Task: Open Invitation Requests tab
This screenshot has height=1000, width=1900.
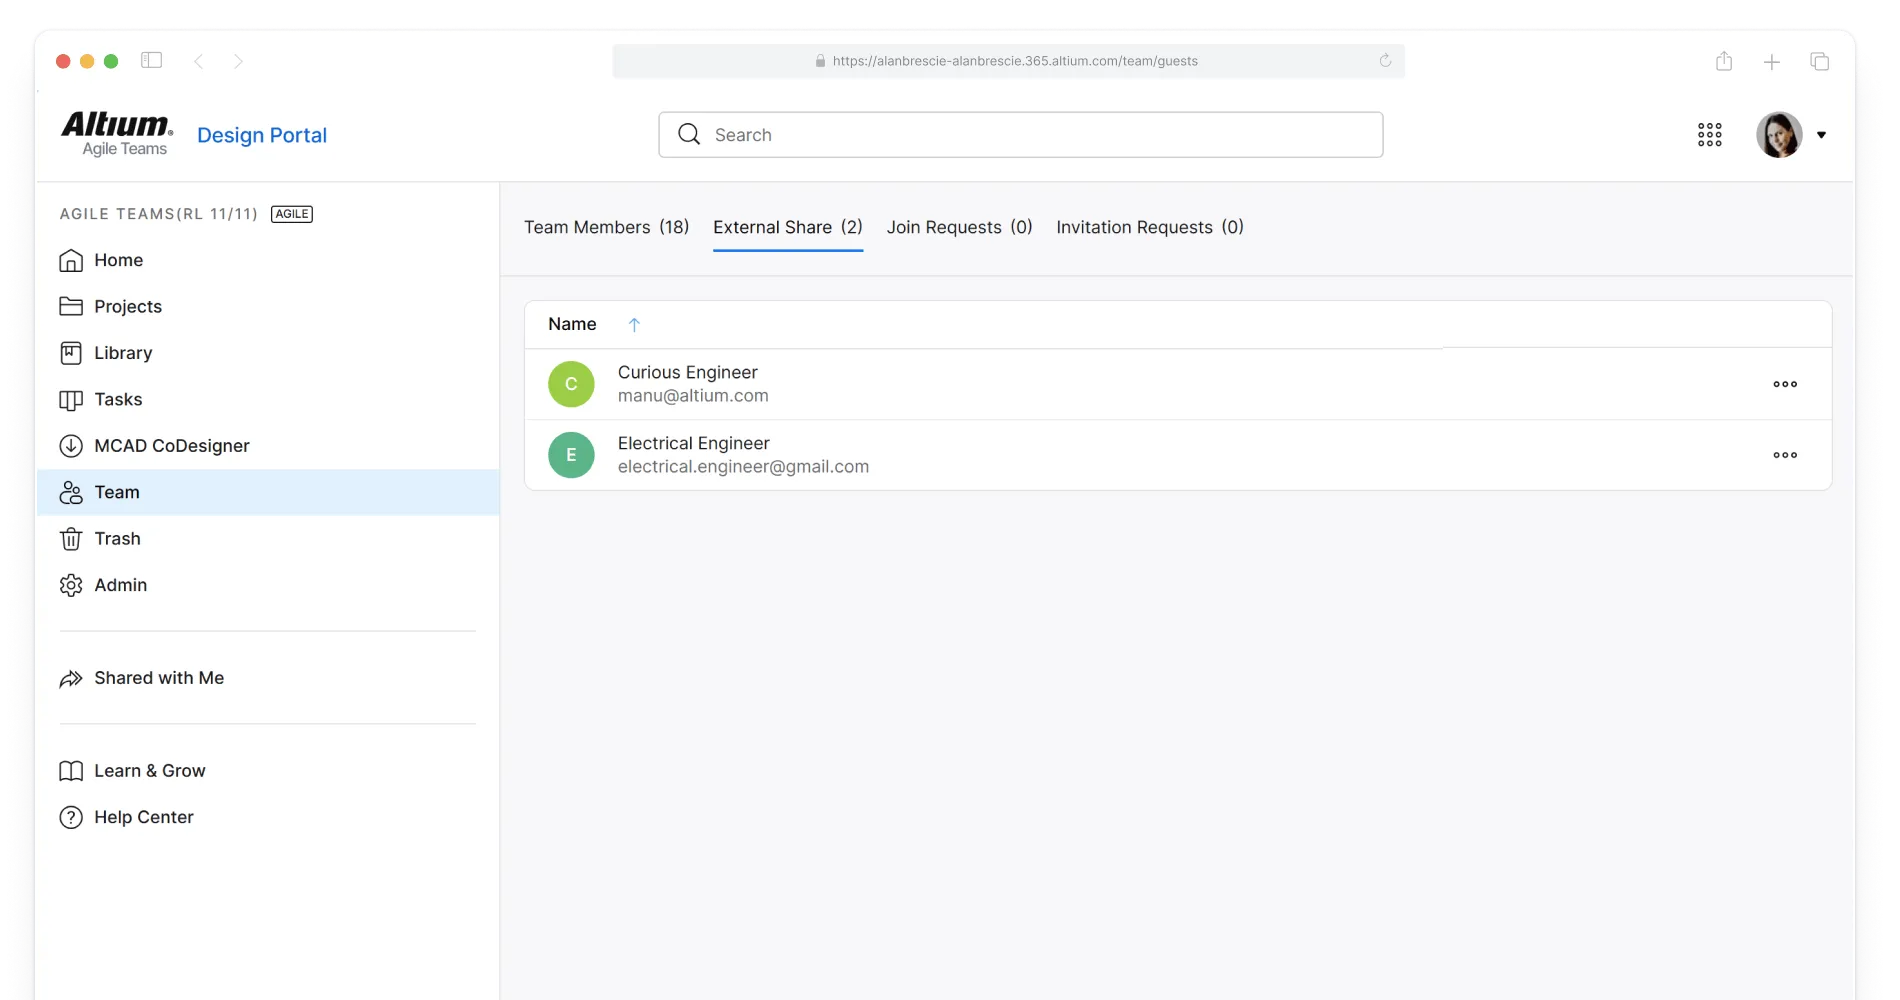Action: 1150,227
